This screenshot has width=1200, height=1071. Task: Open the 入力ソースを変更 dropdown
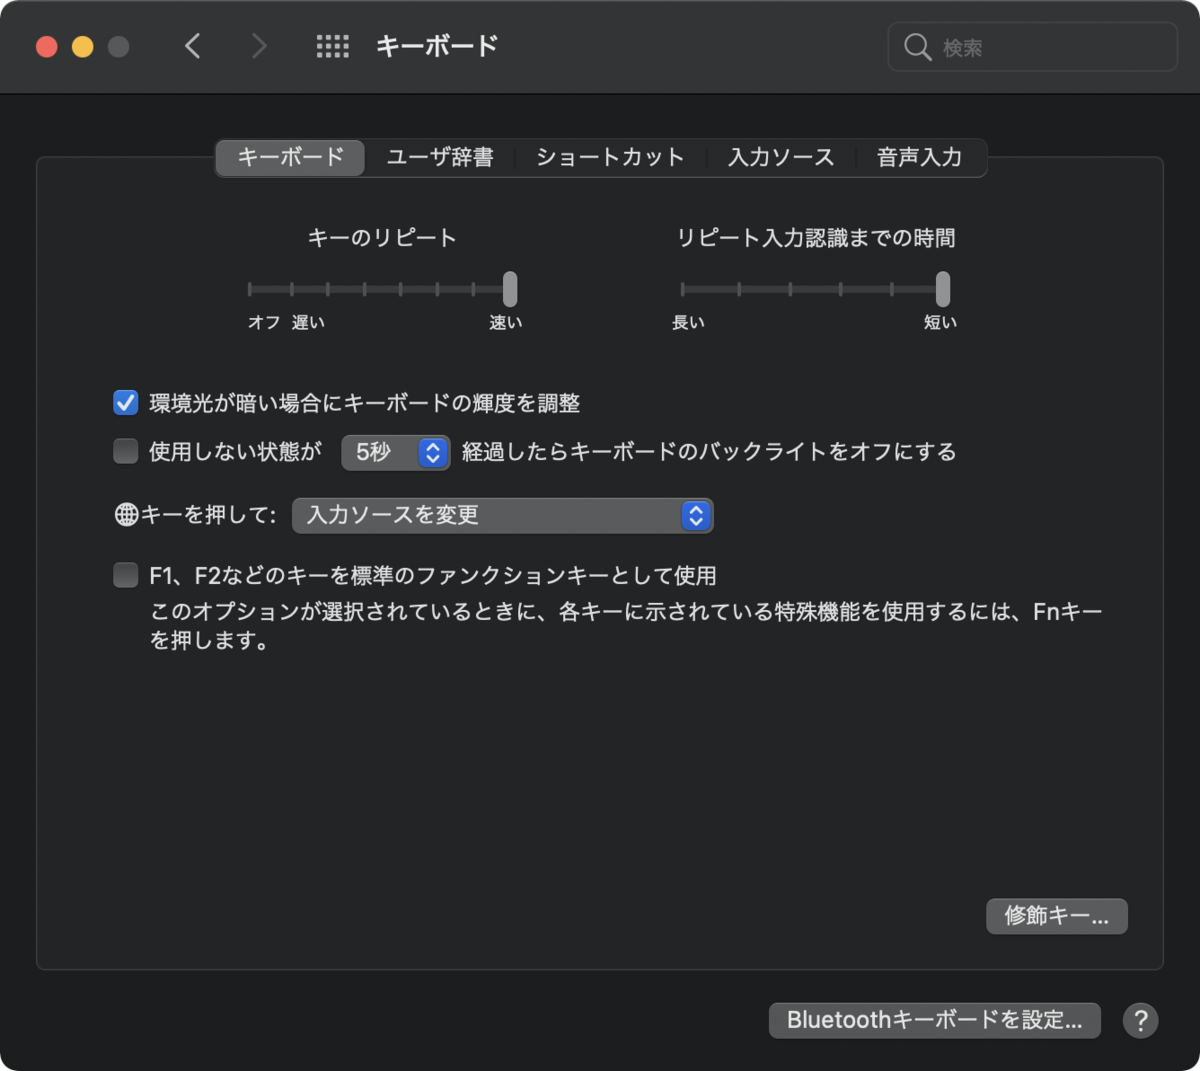(503, 515)
